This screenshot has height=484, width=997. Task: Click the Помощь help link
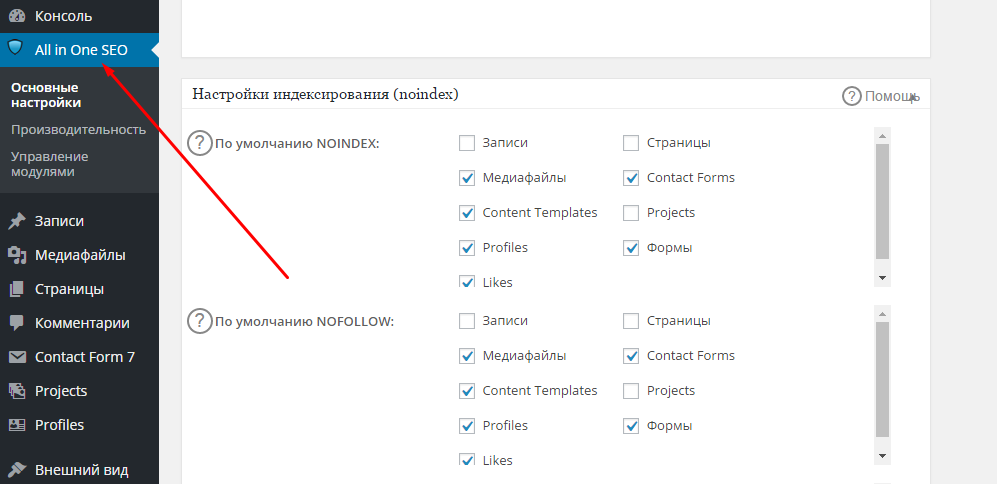878,96
